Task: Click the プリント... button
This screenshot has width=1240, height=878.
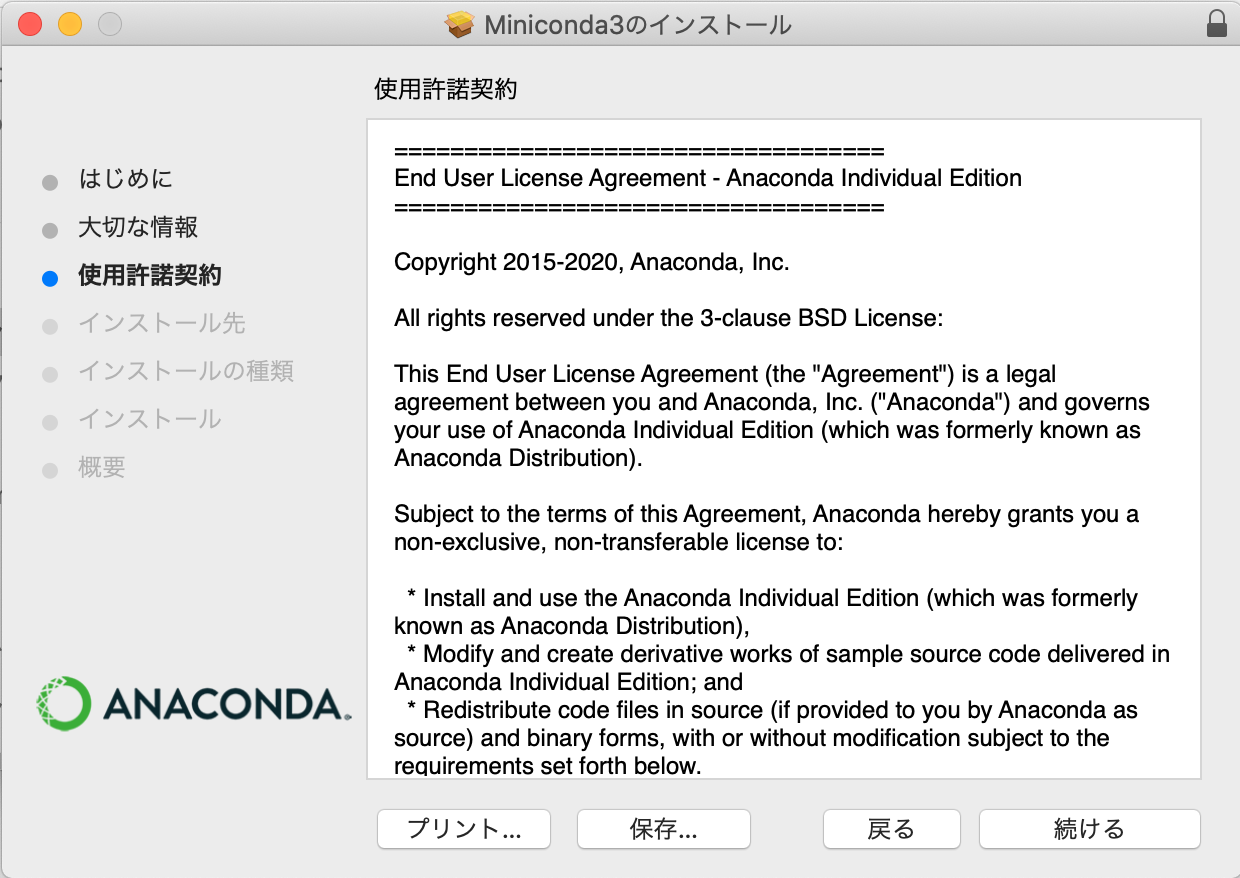Action: click(x=464, y=829)
